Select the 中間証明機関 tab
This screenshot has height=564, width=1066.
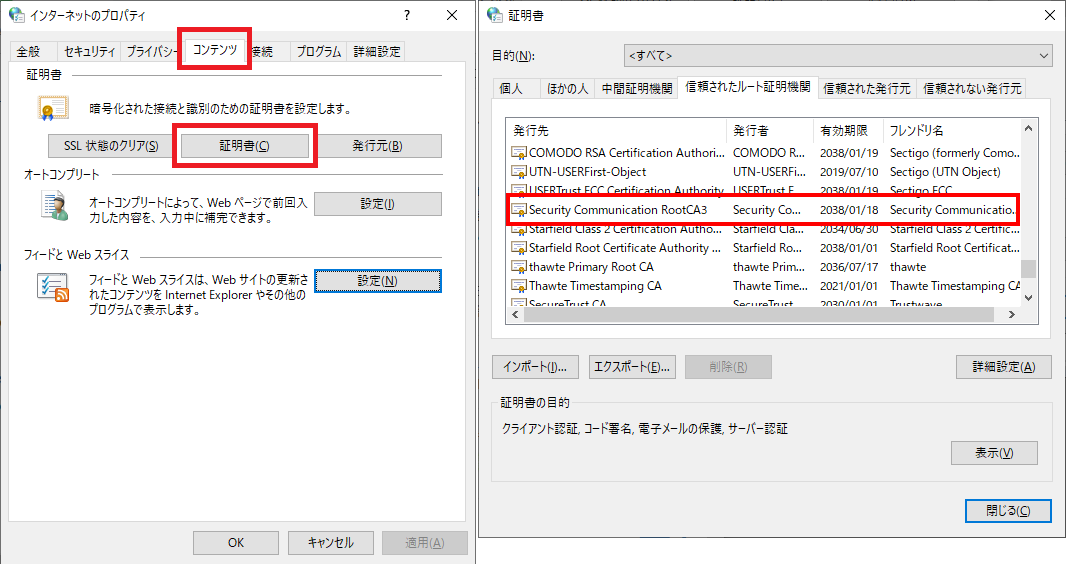point(636,88)
